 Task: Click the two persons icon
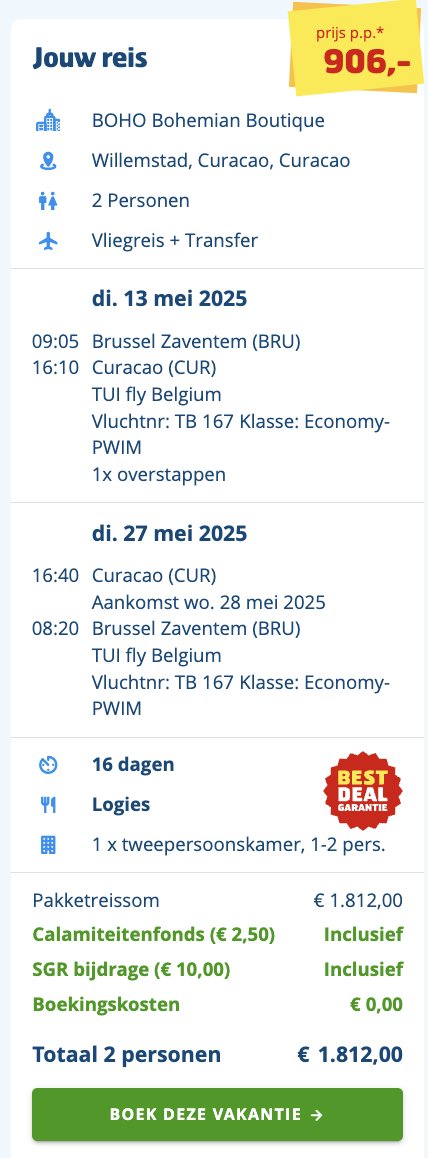coord(48,201)
